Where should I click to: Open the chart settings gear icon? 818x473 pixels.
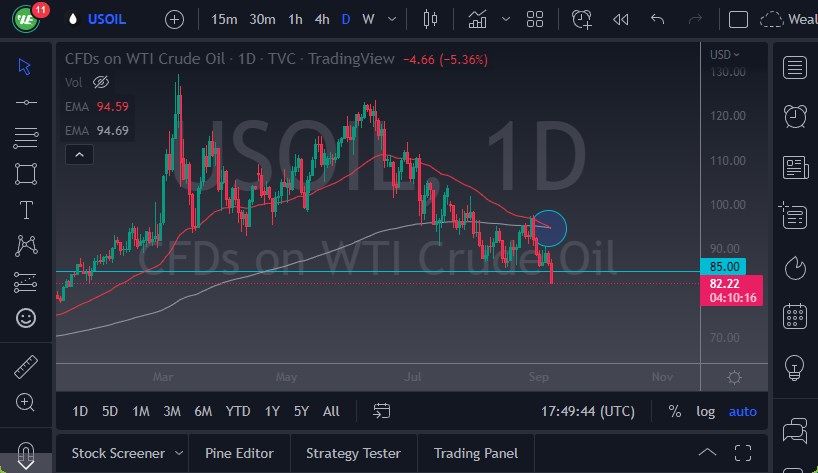734,377
